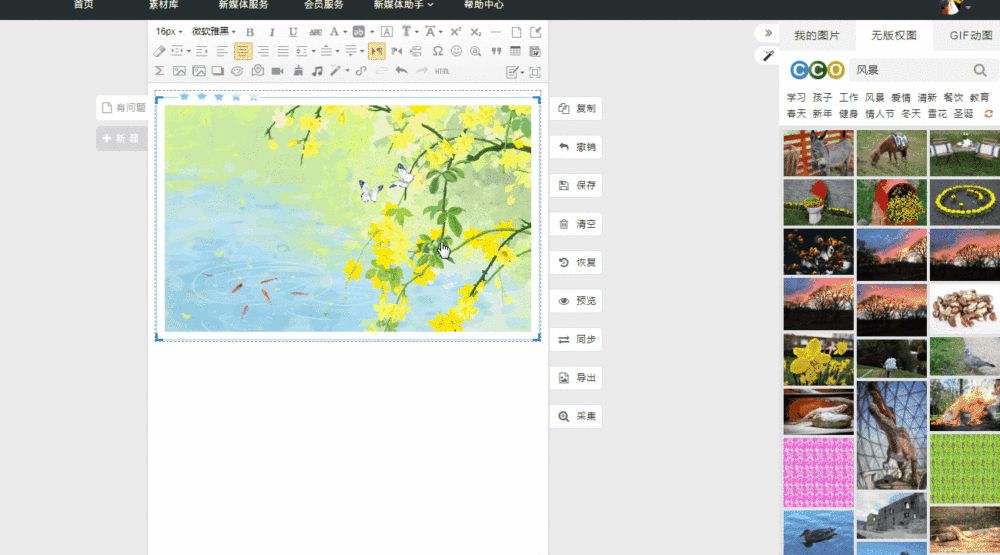The image size is (1000, 555).
Task: Open the 微软雅黑 font family dropdown
Action: [x=216, y=32]
